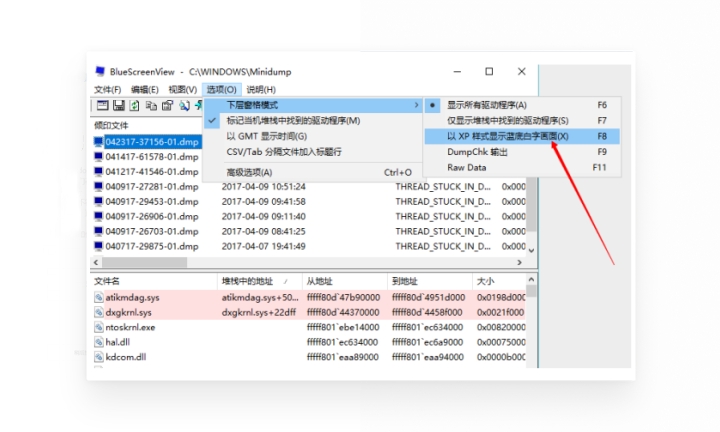Click time 2017-04-09 09:11:40

[x=264, y=216]
